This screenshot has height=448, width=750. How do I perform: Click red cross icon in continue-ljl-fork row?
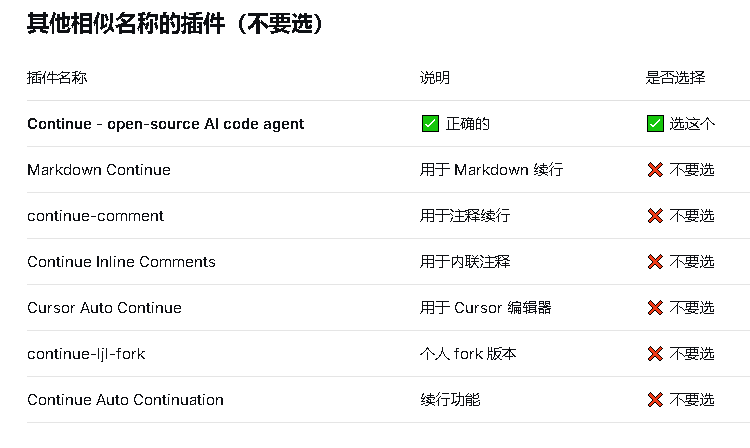pyautogui.click(x=655, y=353)
